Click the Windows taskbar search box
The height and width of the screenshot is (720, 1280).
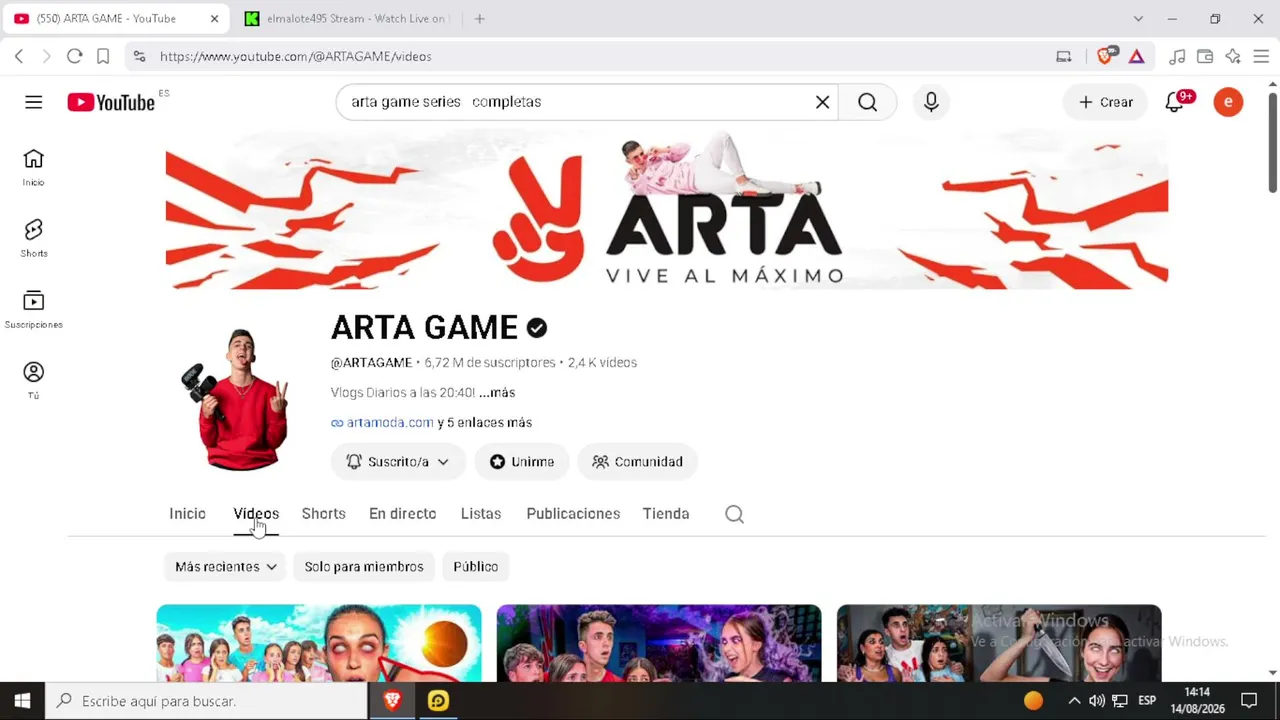point(208,701)
